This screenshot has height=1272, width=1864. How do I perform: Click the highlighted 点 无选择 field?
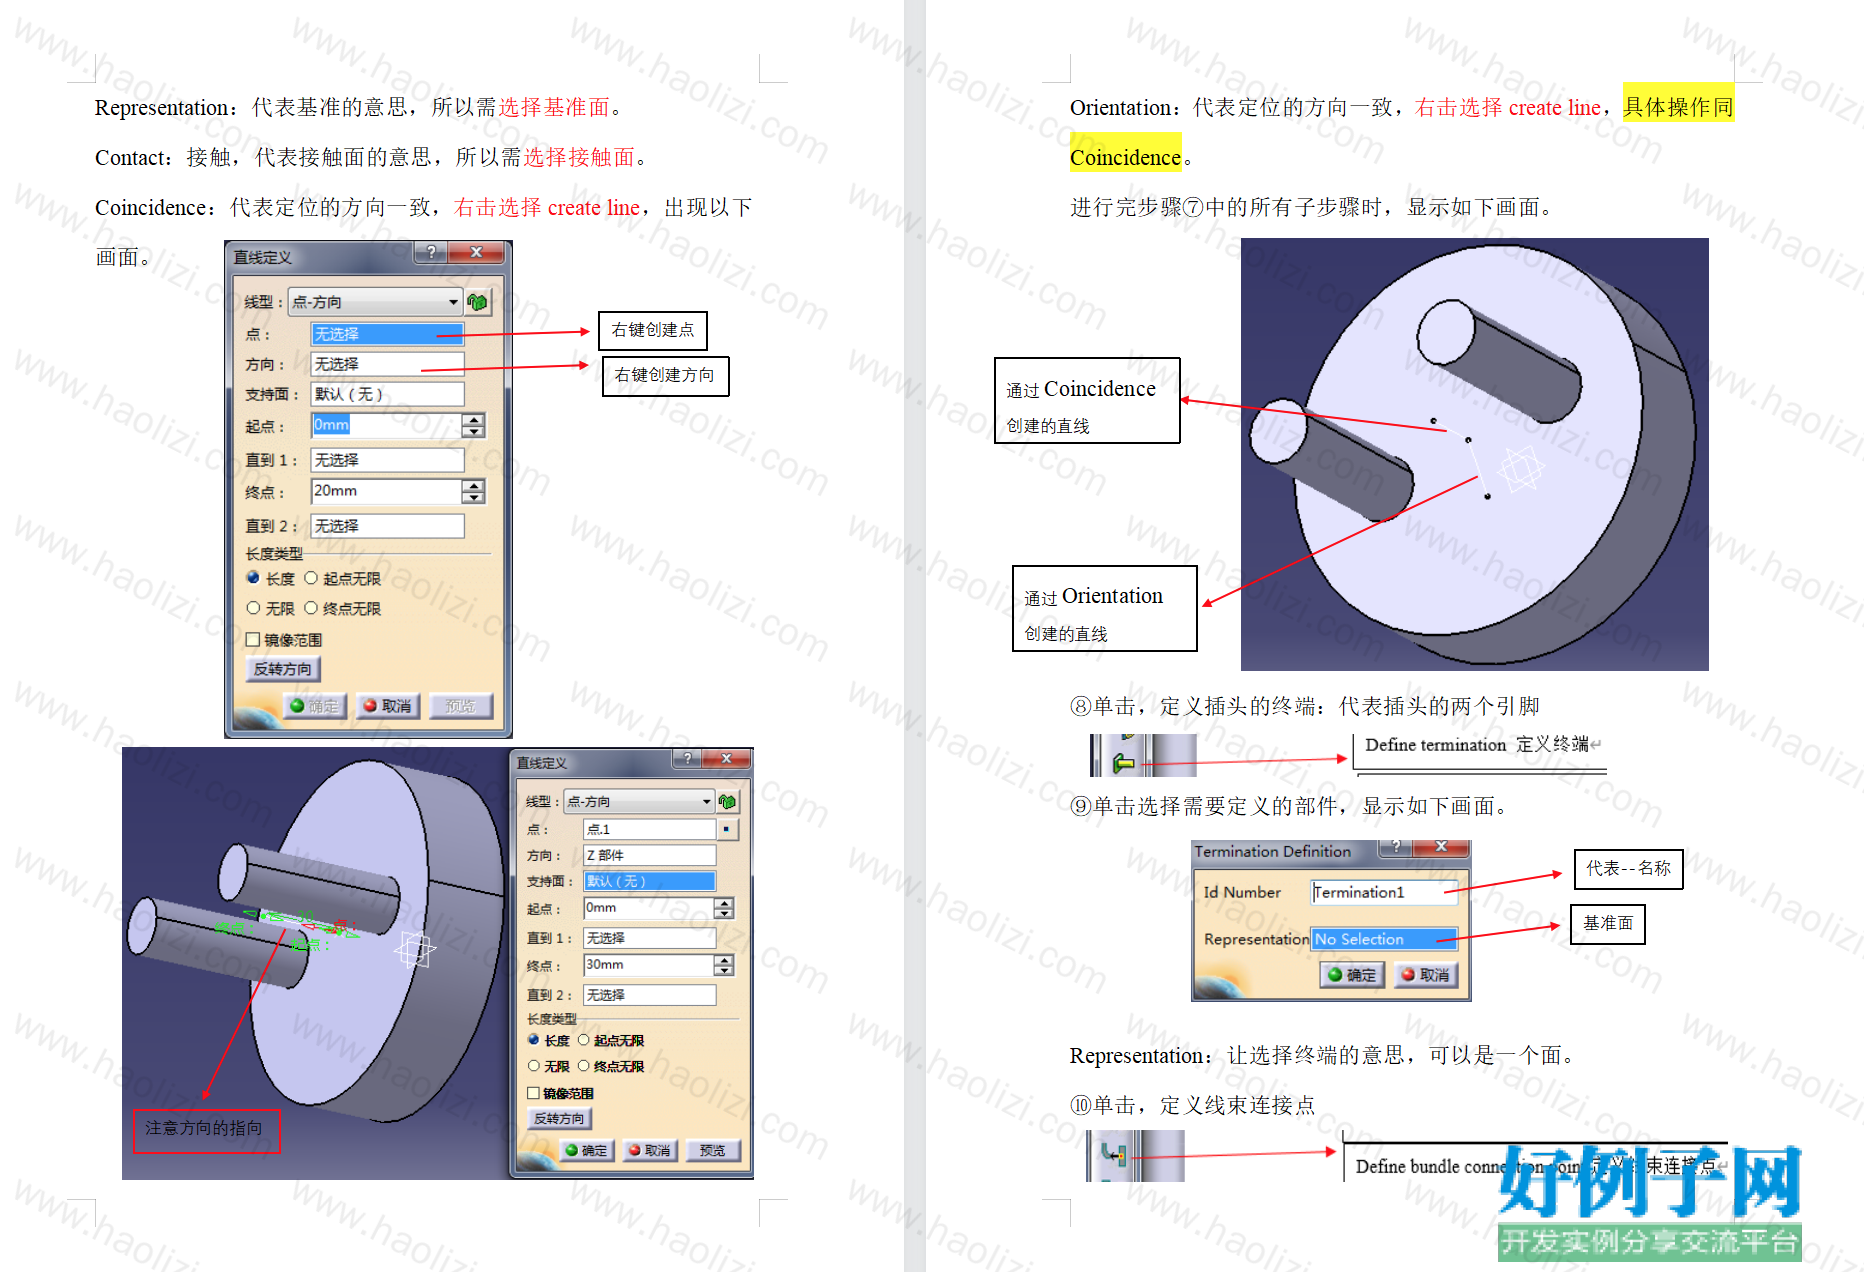[387, 334]
